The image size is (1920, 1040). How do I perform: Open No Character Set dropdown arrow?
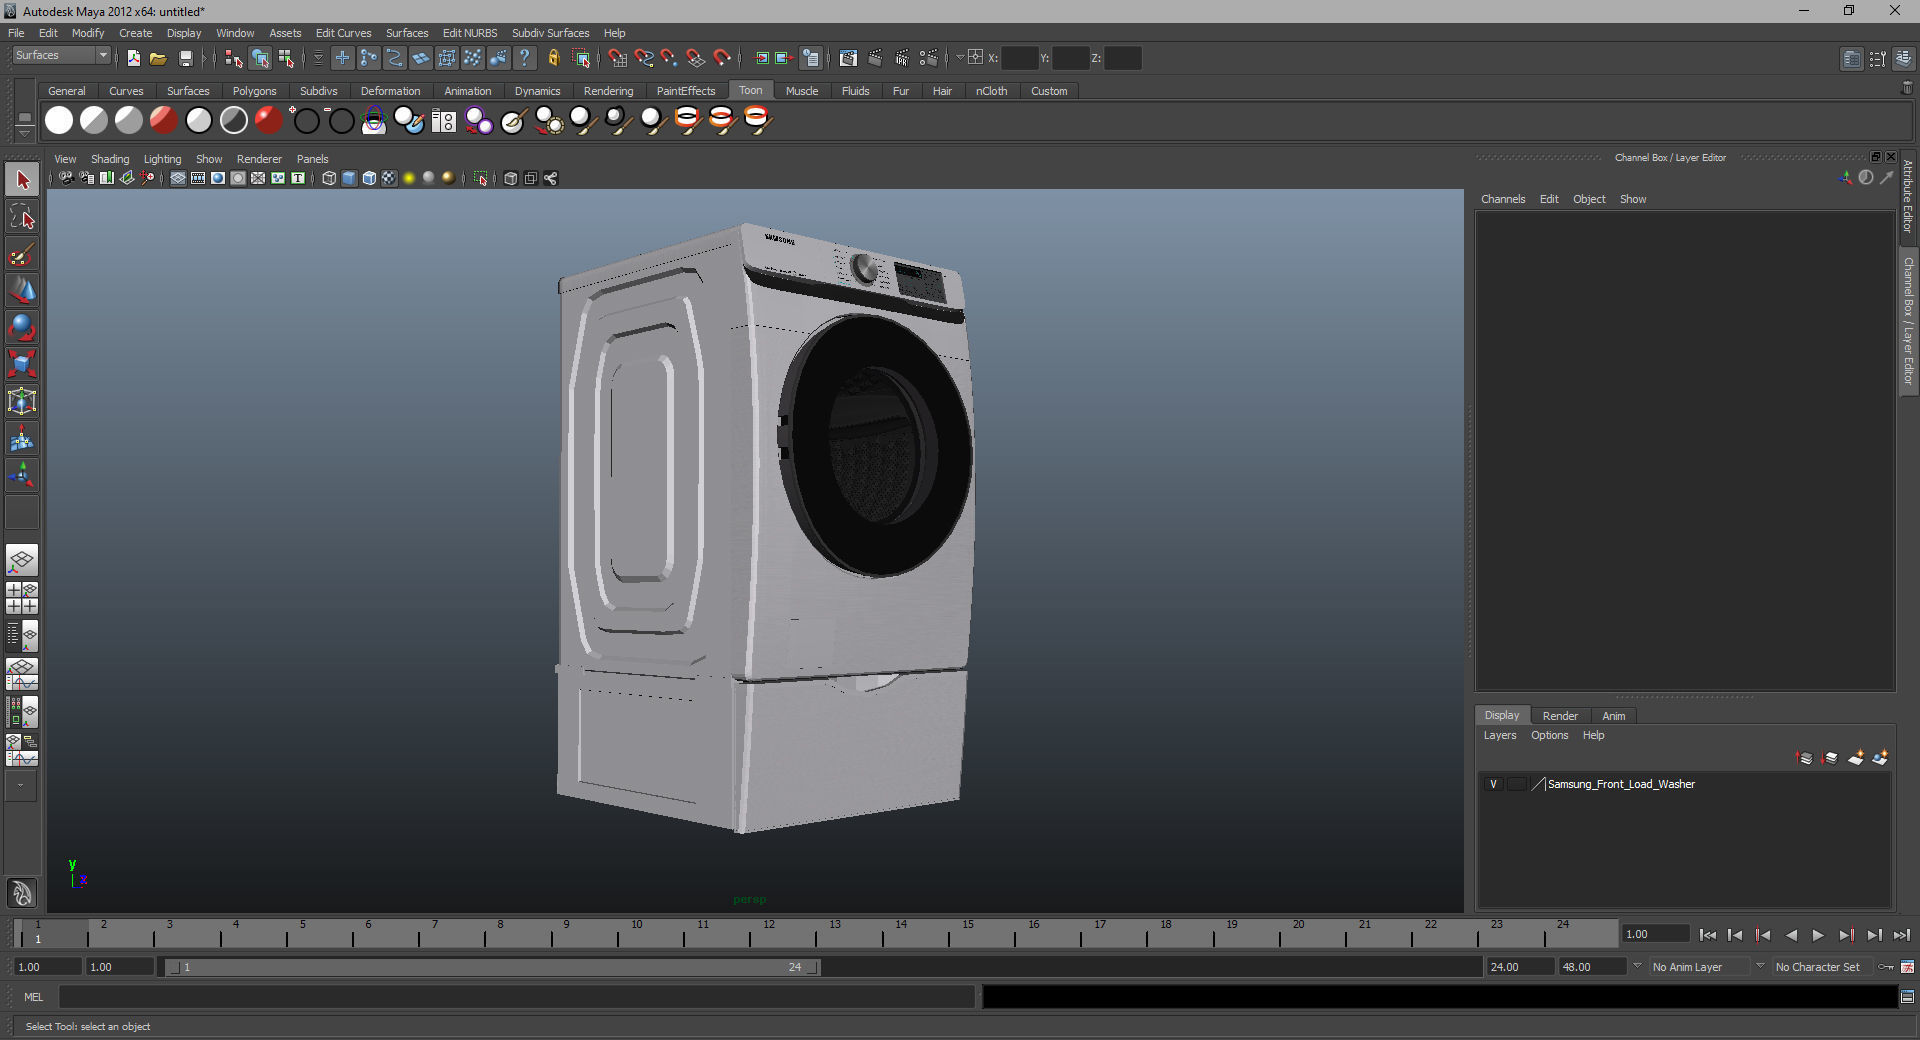[1760, 966]
